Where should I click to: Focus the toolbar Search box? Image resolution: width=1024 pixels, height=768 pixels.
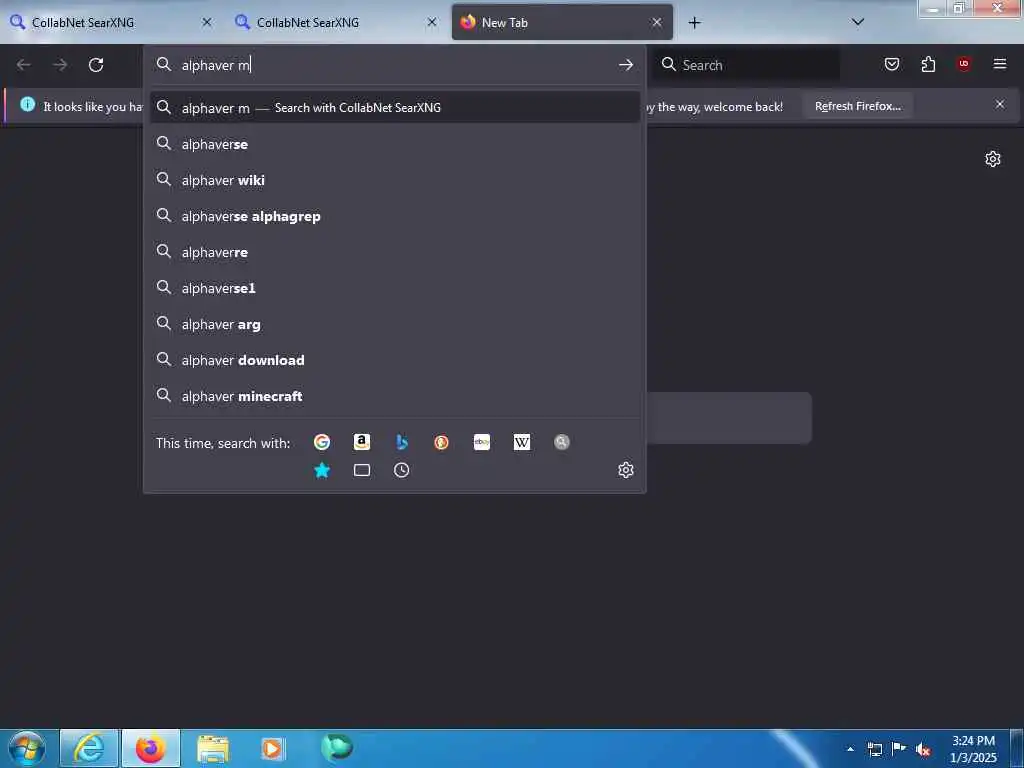pos(746,65)
